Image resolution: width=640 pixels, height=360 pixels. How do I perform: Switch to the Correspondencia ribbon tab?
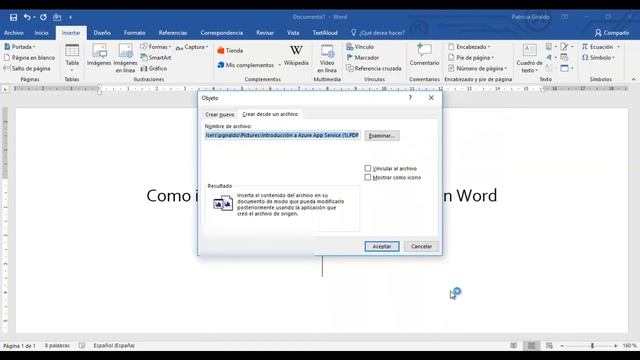(222, 33)
